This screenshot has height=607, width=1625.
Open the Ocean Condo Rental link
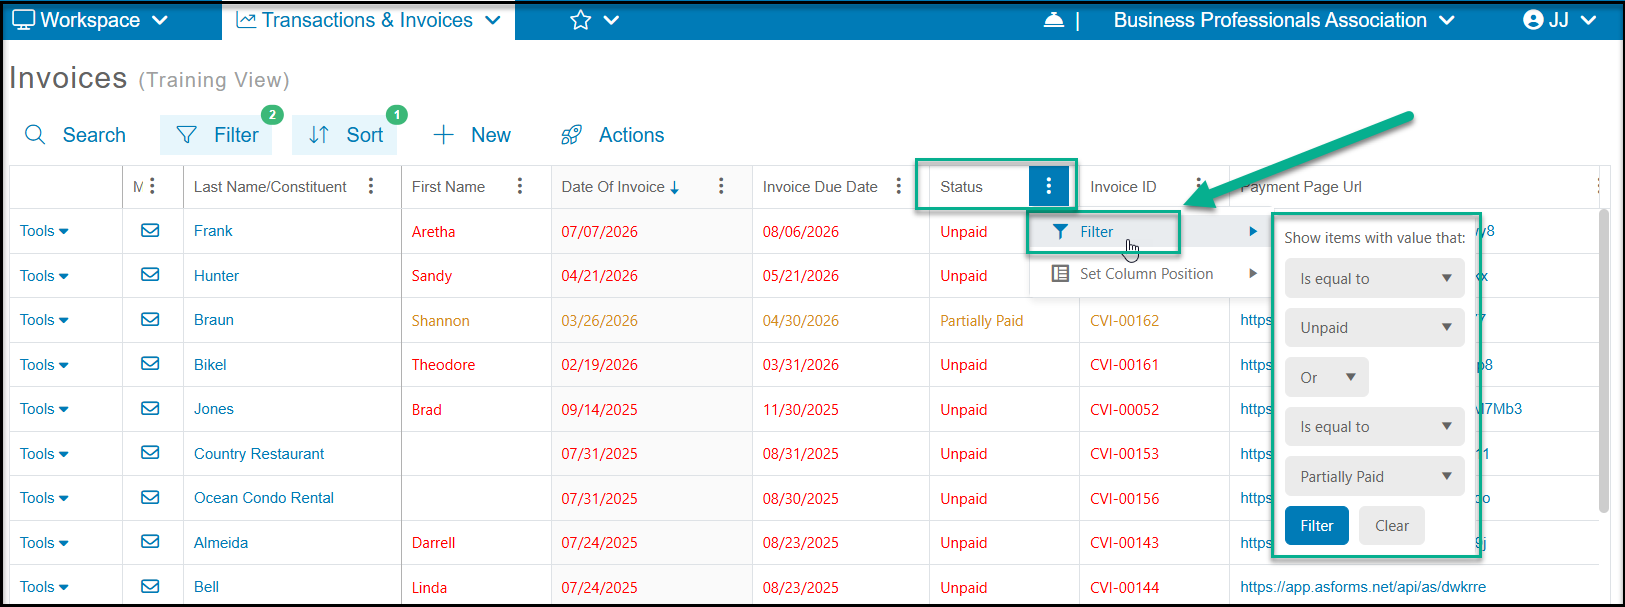click(x=264, y=498)
